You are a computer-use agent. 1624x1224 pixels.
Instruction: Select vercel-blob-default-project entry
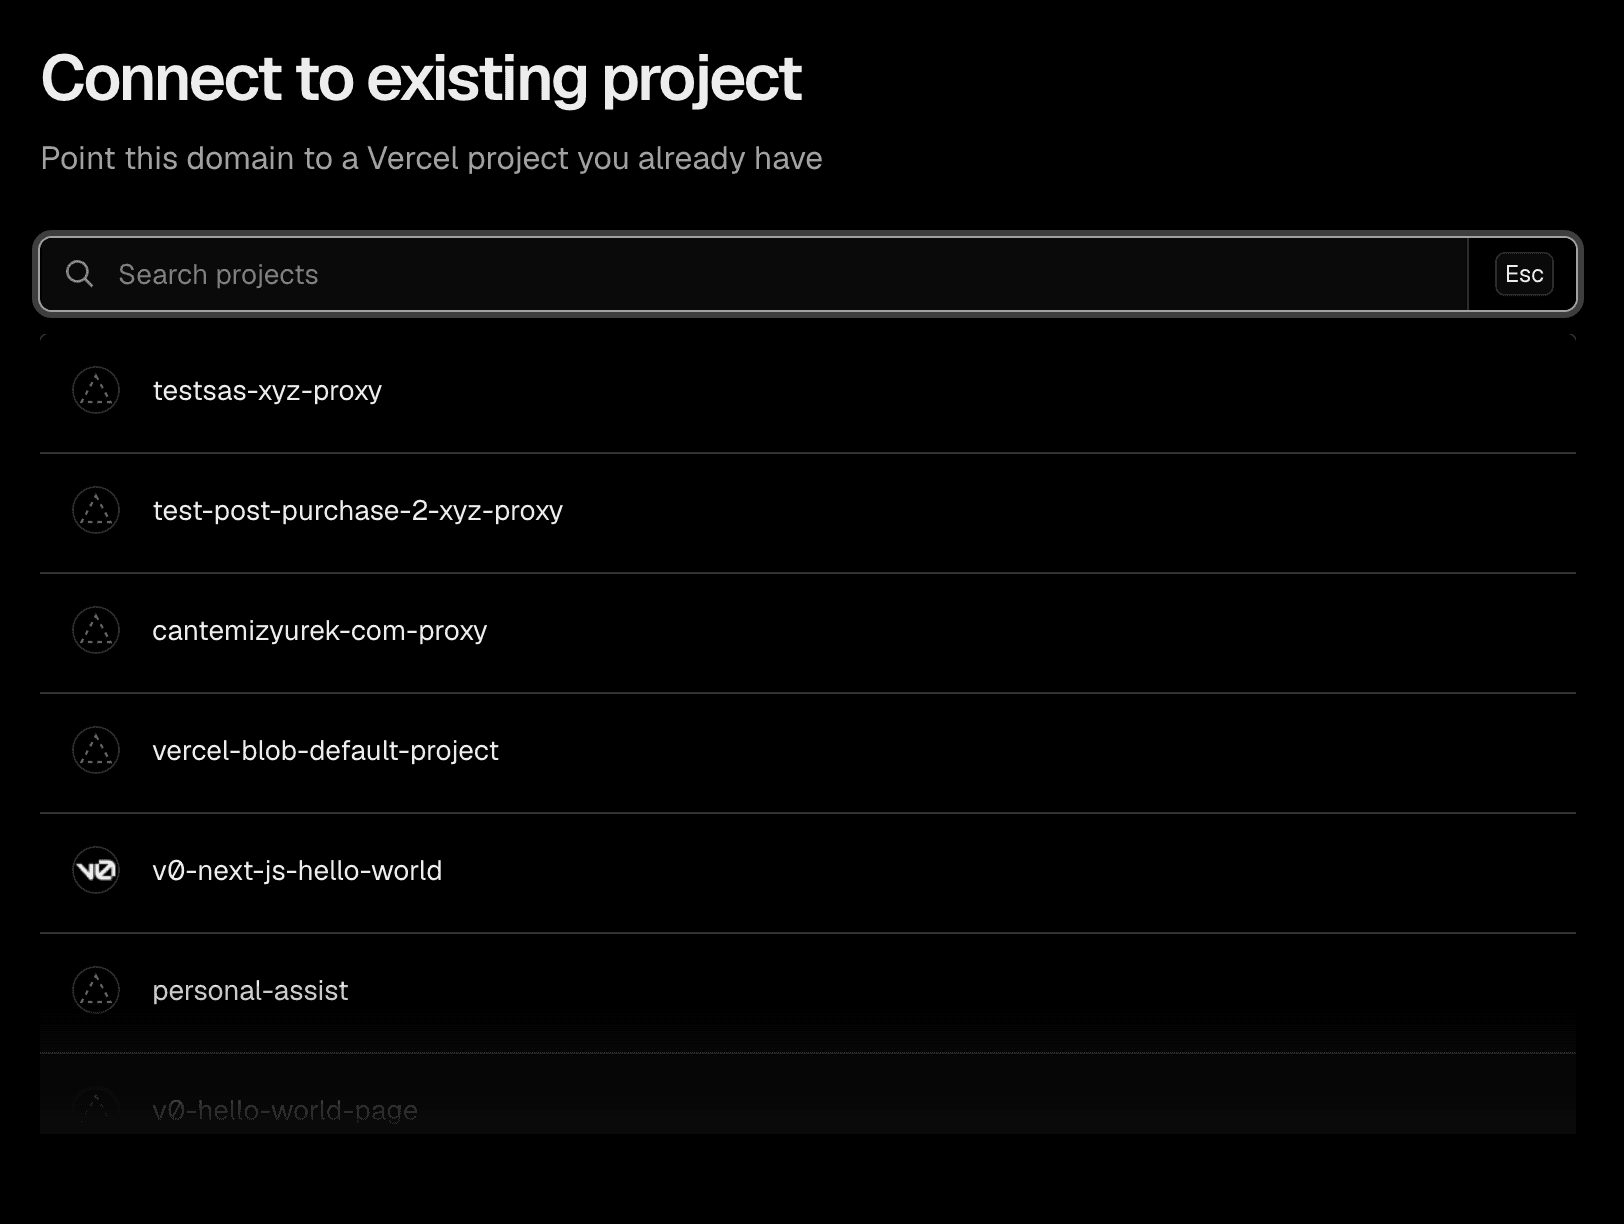pyautogui.click(x=808, y=753)
